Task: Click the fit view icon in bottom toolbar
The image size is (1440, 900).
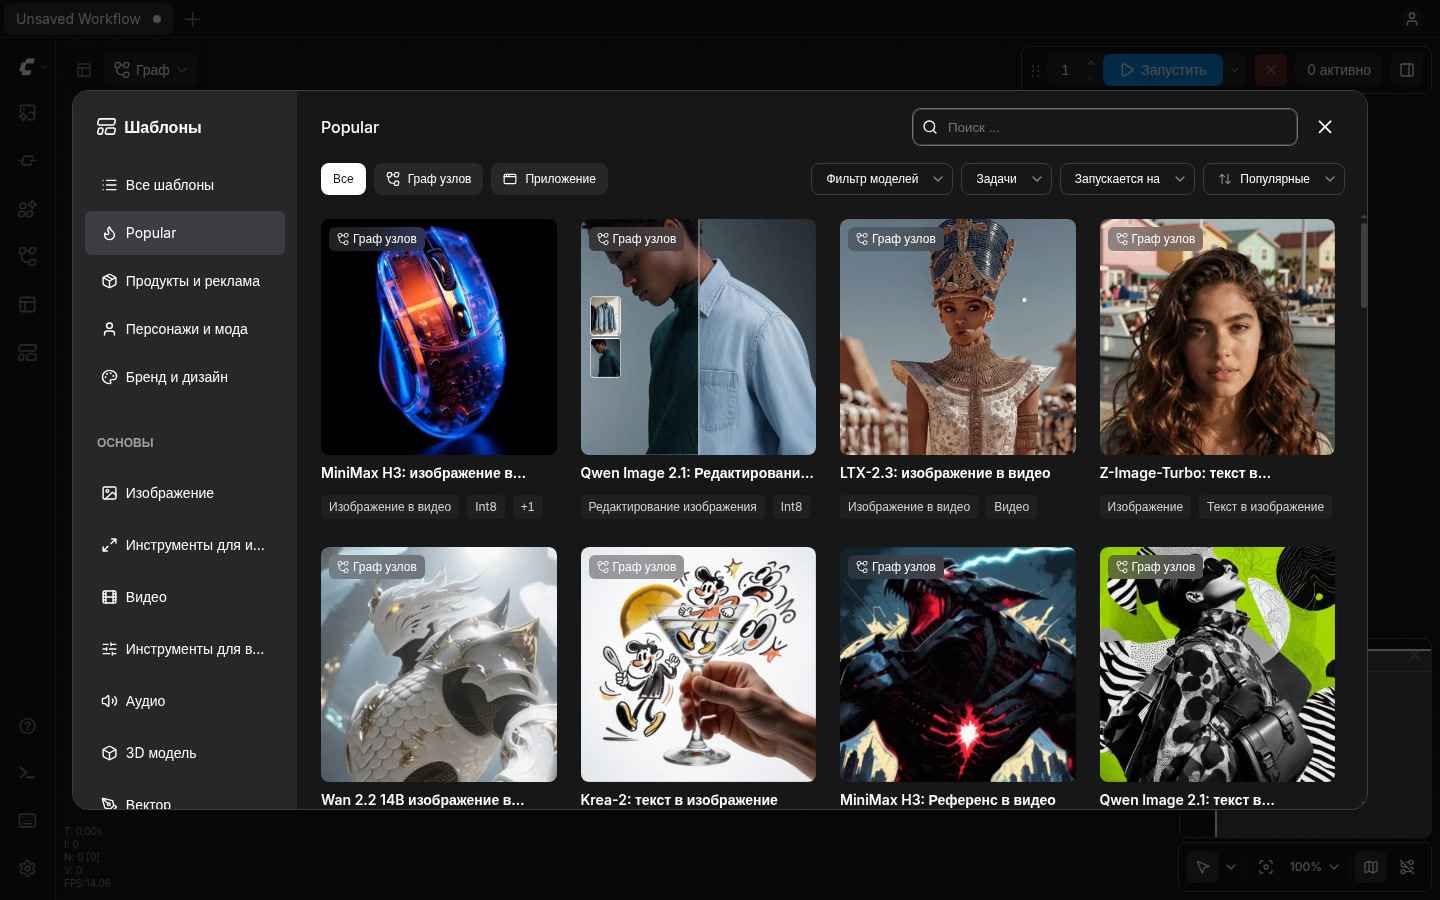Action: pyautogui.click(x=1266, y=867)
